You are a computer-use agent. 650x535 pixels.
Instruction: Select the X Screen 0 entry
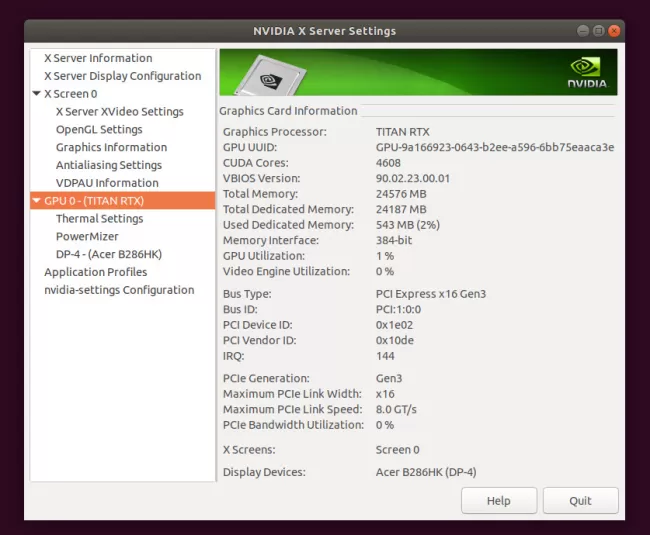coord(71,94)
